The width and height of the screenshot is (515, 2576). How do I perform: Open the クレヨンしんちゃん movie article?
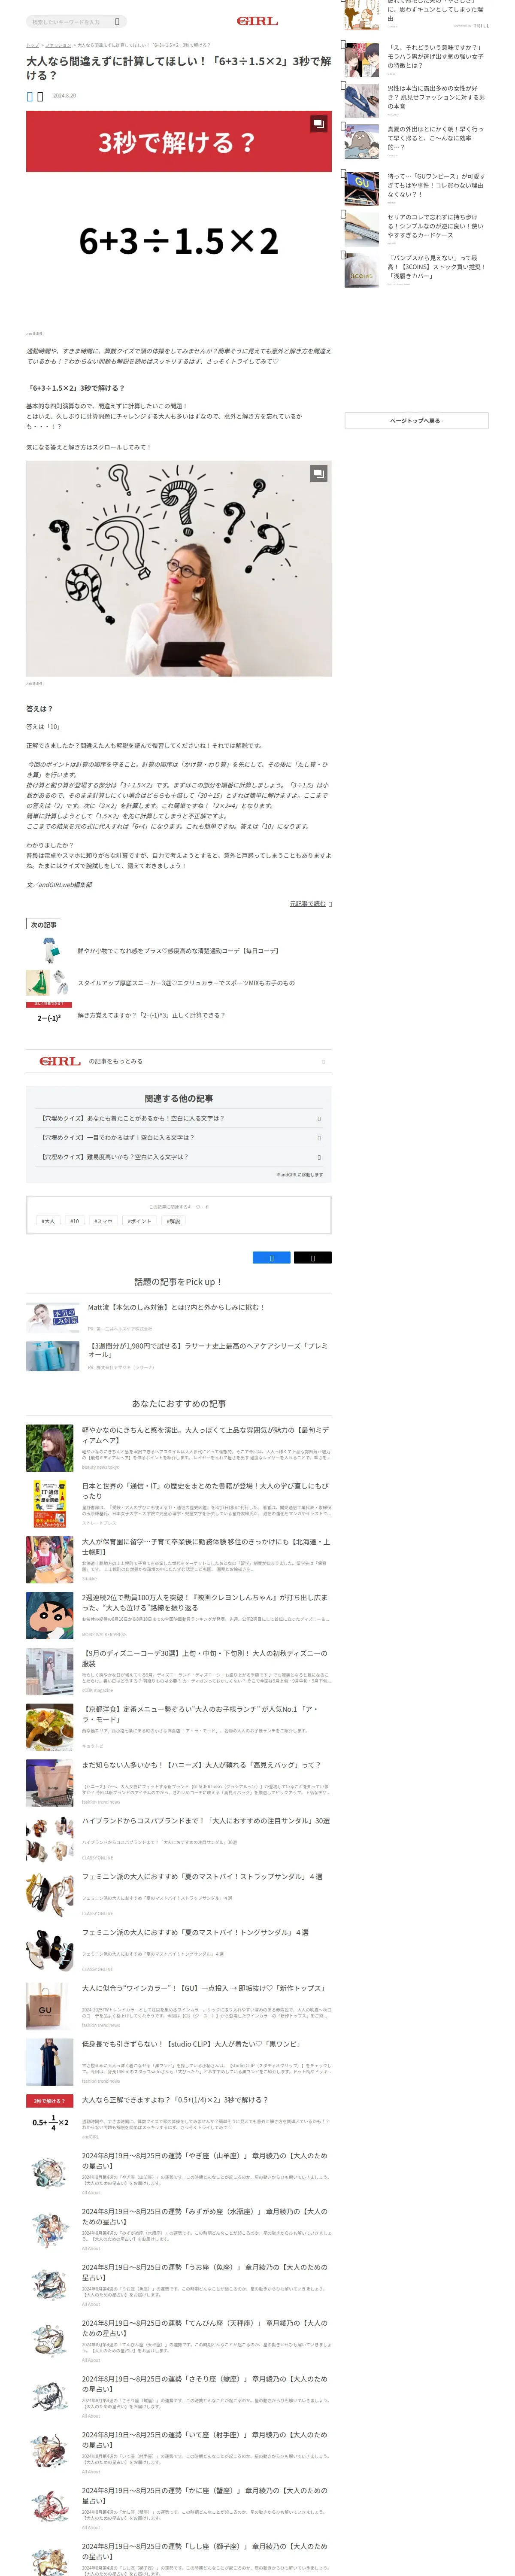(x=205, y=1602)
